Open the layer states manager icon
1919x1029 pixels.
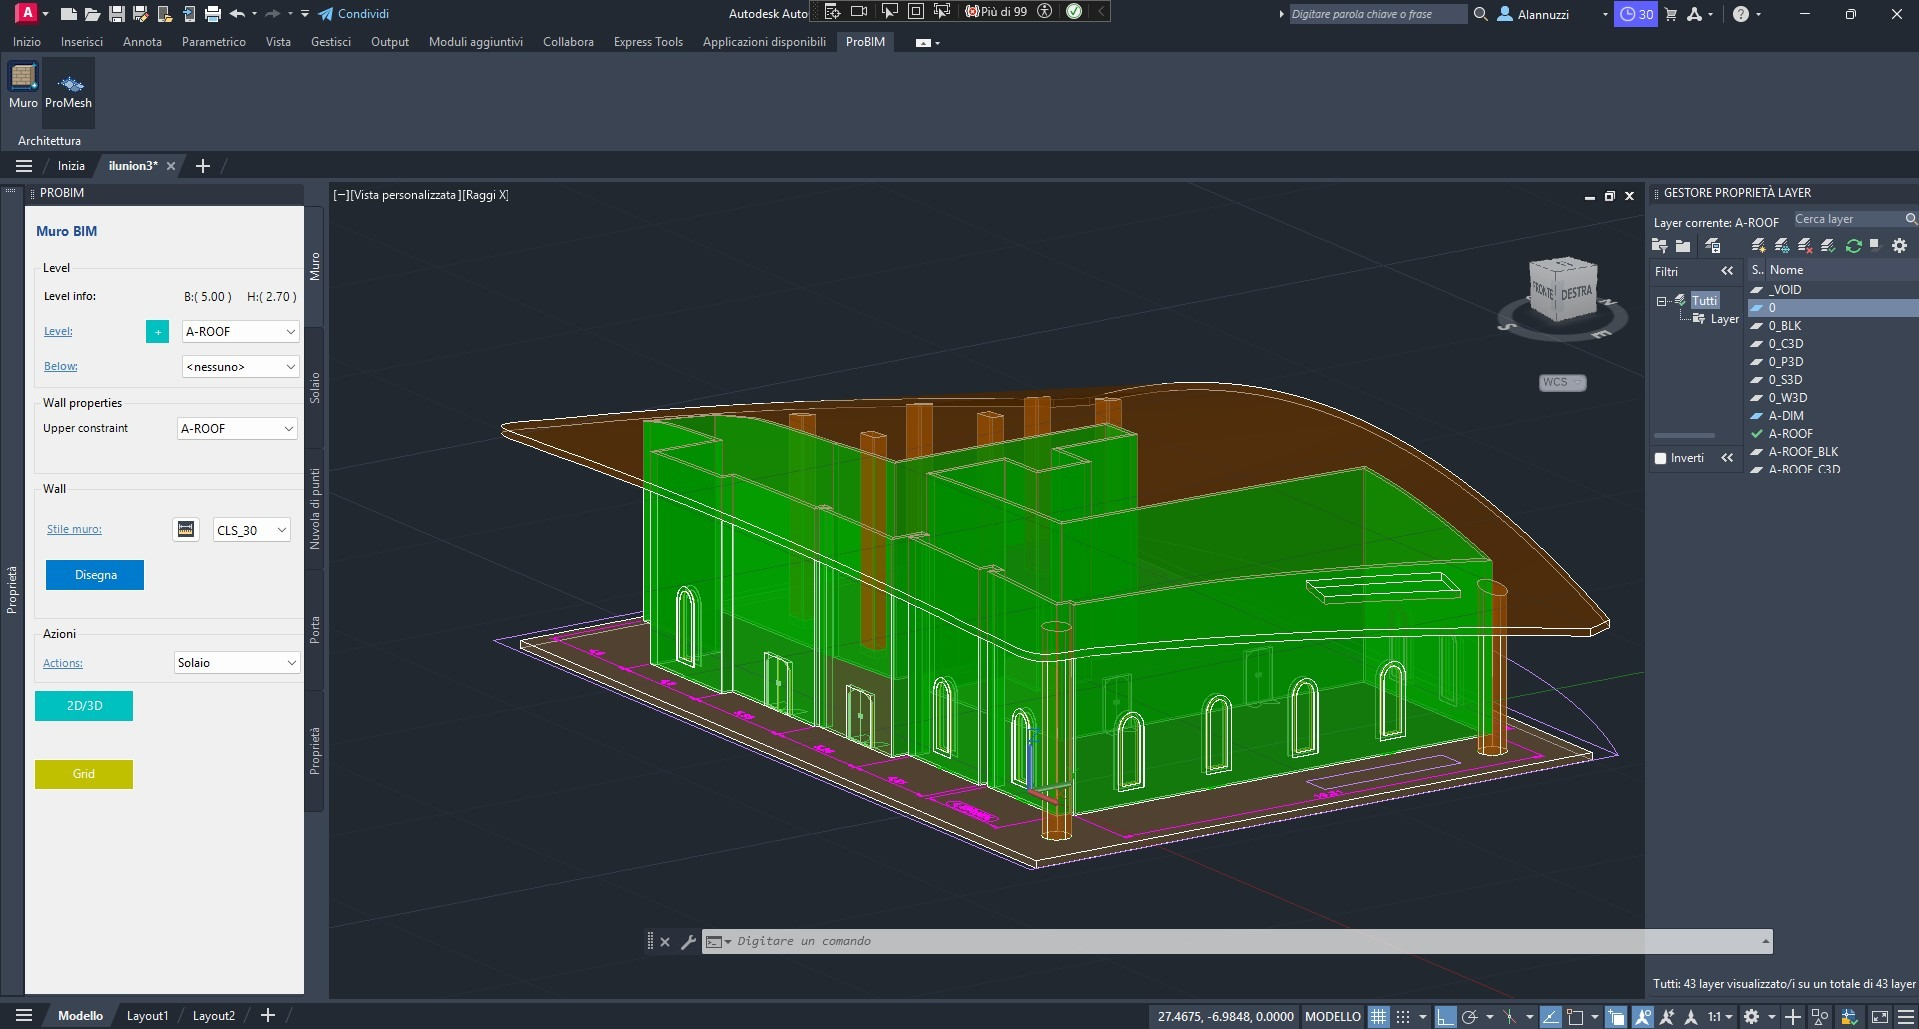click(1713, 246)
